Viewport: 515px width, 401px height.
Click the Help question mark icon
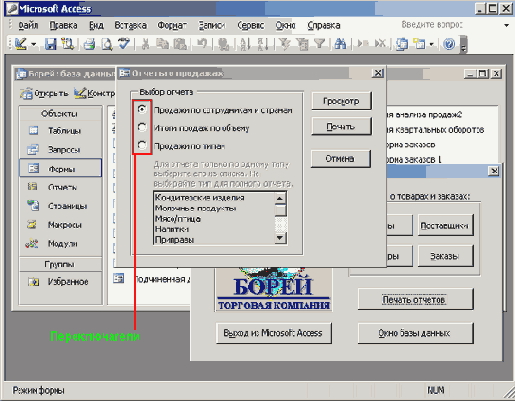(449, 44)
